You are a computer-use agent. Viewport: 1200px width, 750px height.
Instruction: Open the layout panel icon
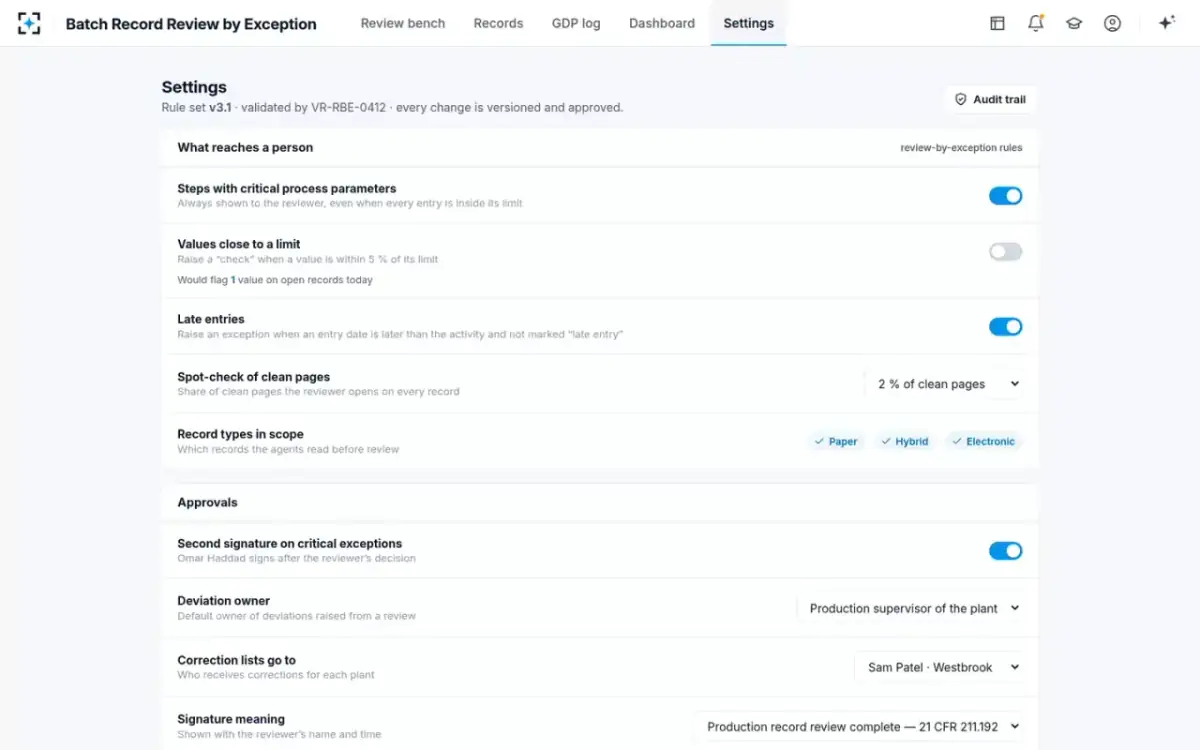[997, 23]
